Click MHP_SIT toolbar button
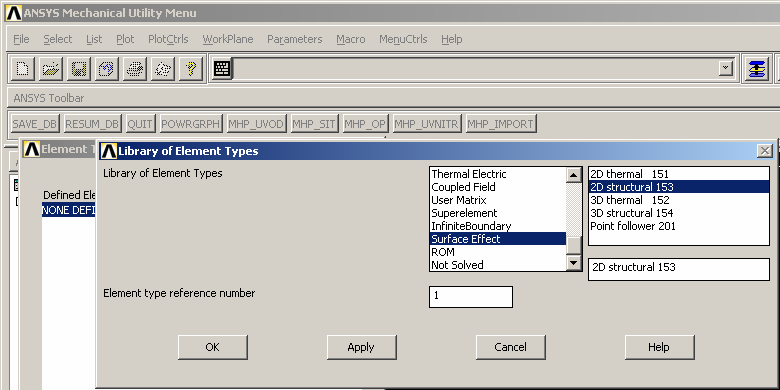The image size is (780, 390). click(x=314, y=124)
